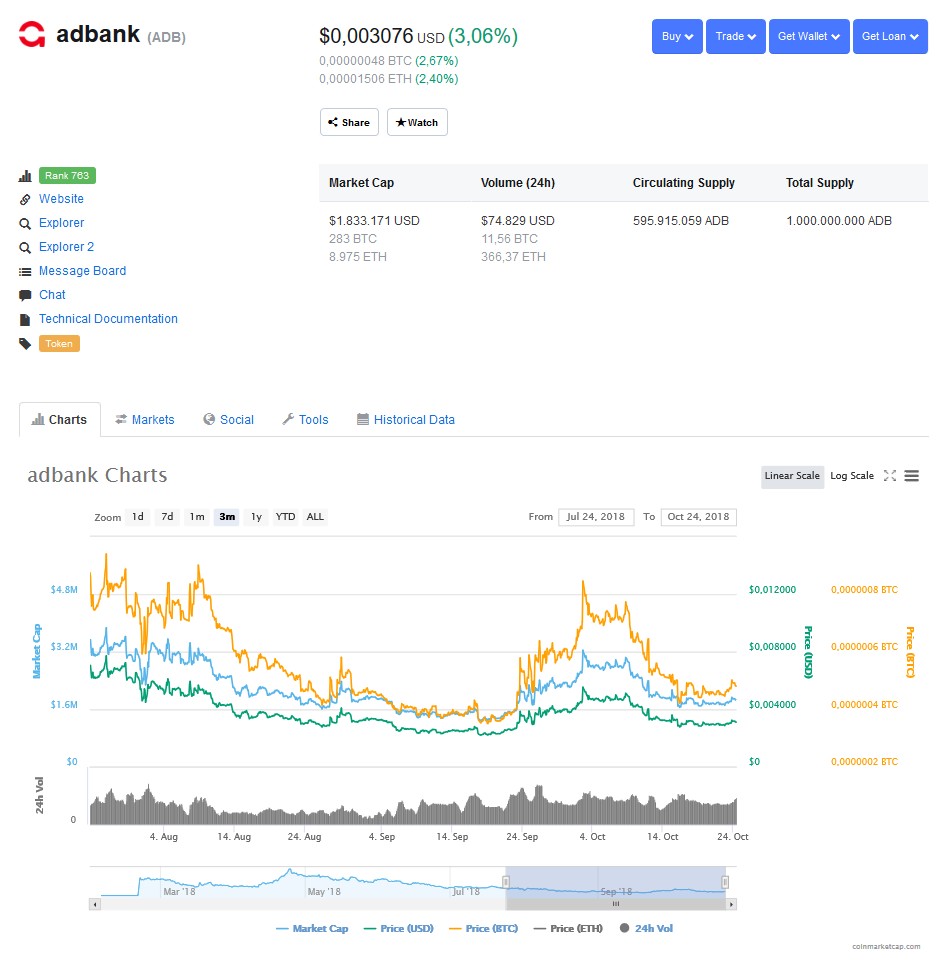Set chart zoom to 7d

tap(168, 517)
